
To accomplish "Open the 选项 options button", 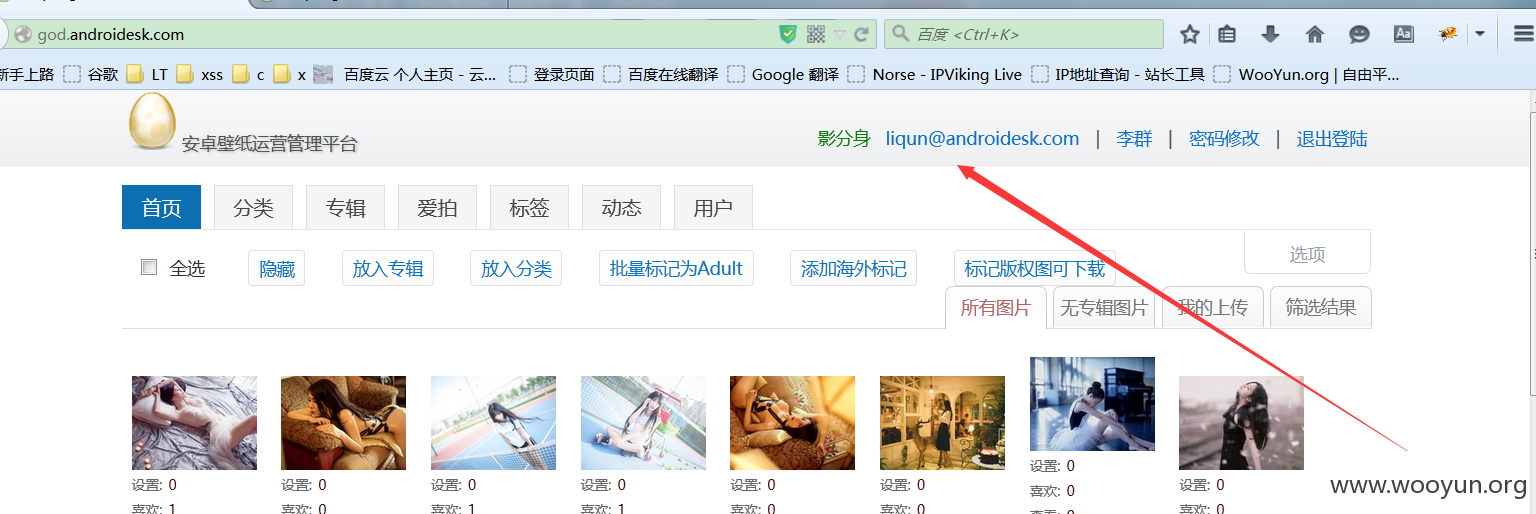I will pos(1307,254).
